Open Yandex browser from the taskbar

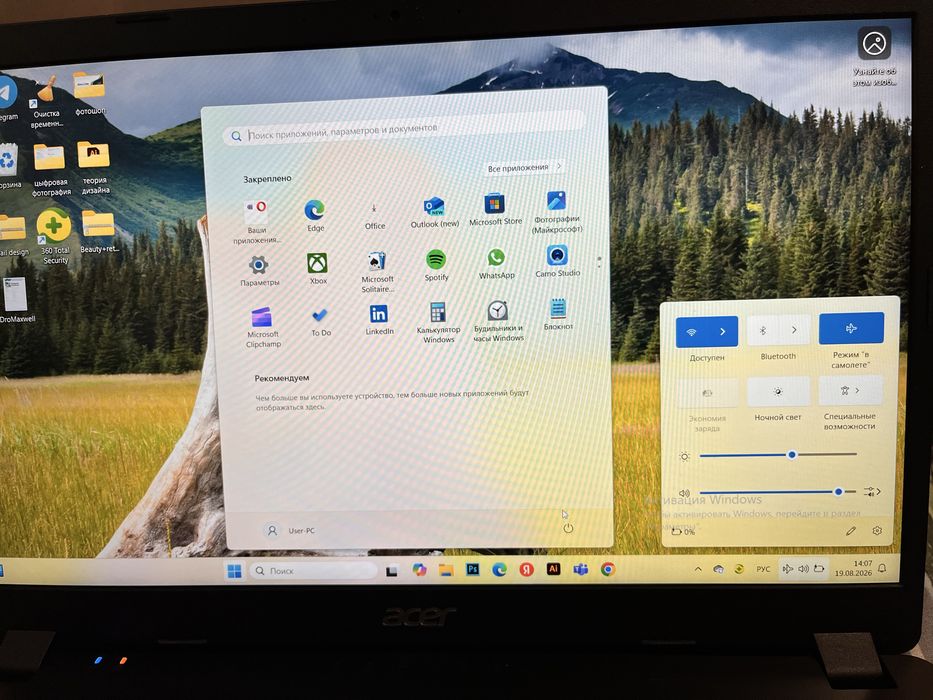point(526,569)
